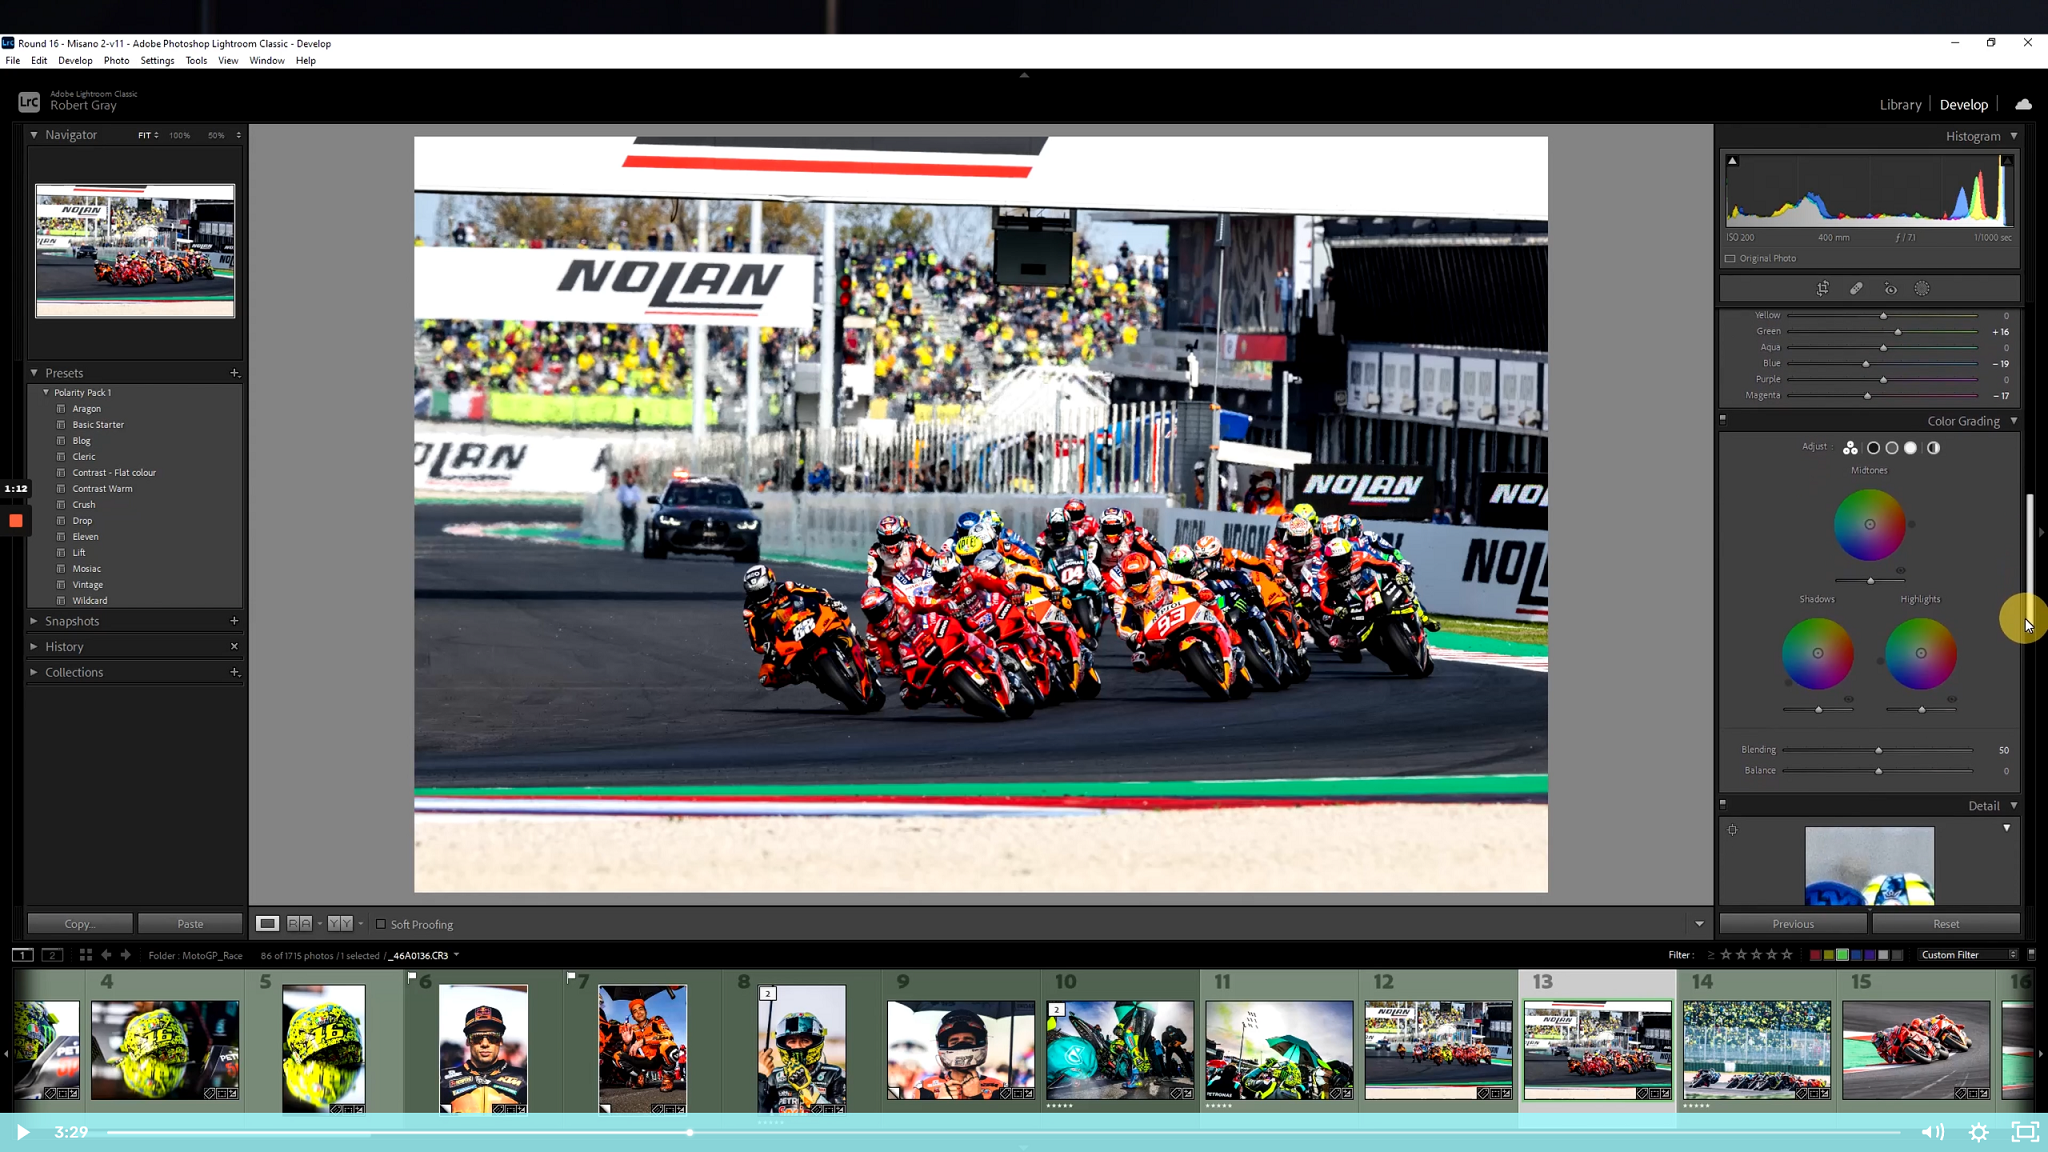Activate the Red Eye Correction tool
The image size is (2048, 1152).
pyautogui.click(x=1890, y=289)
